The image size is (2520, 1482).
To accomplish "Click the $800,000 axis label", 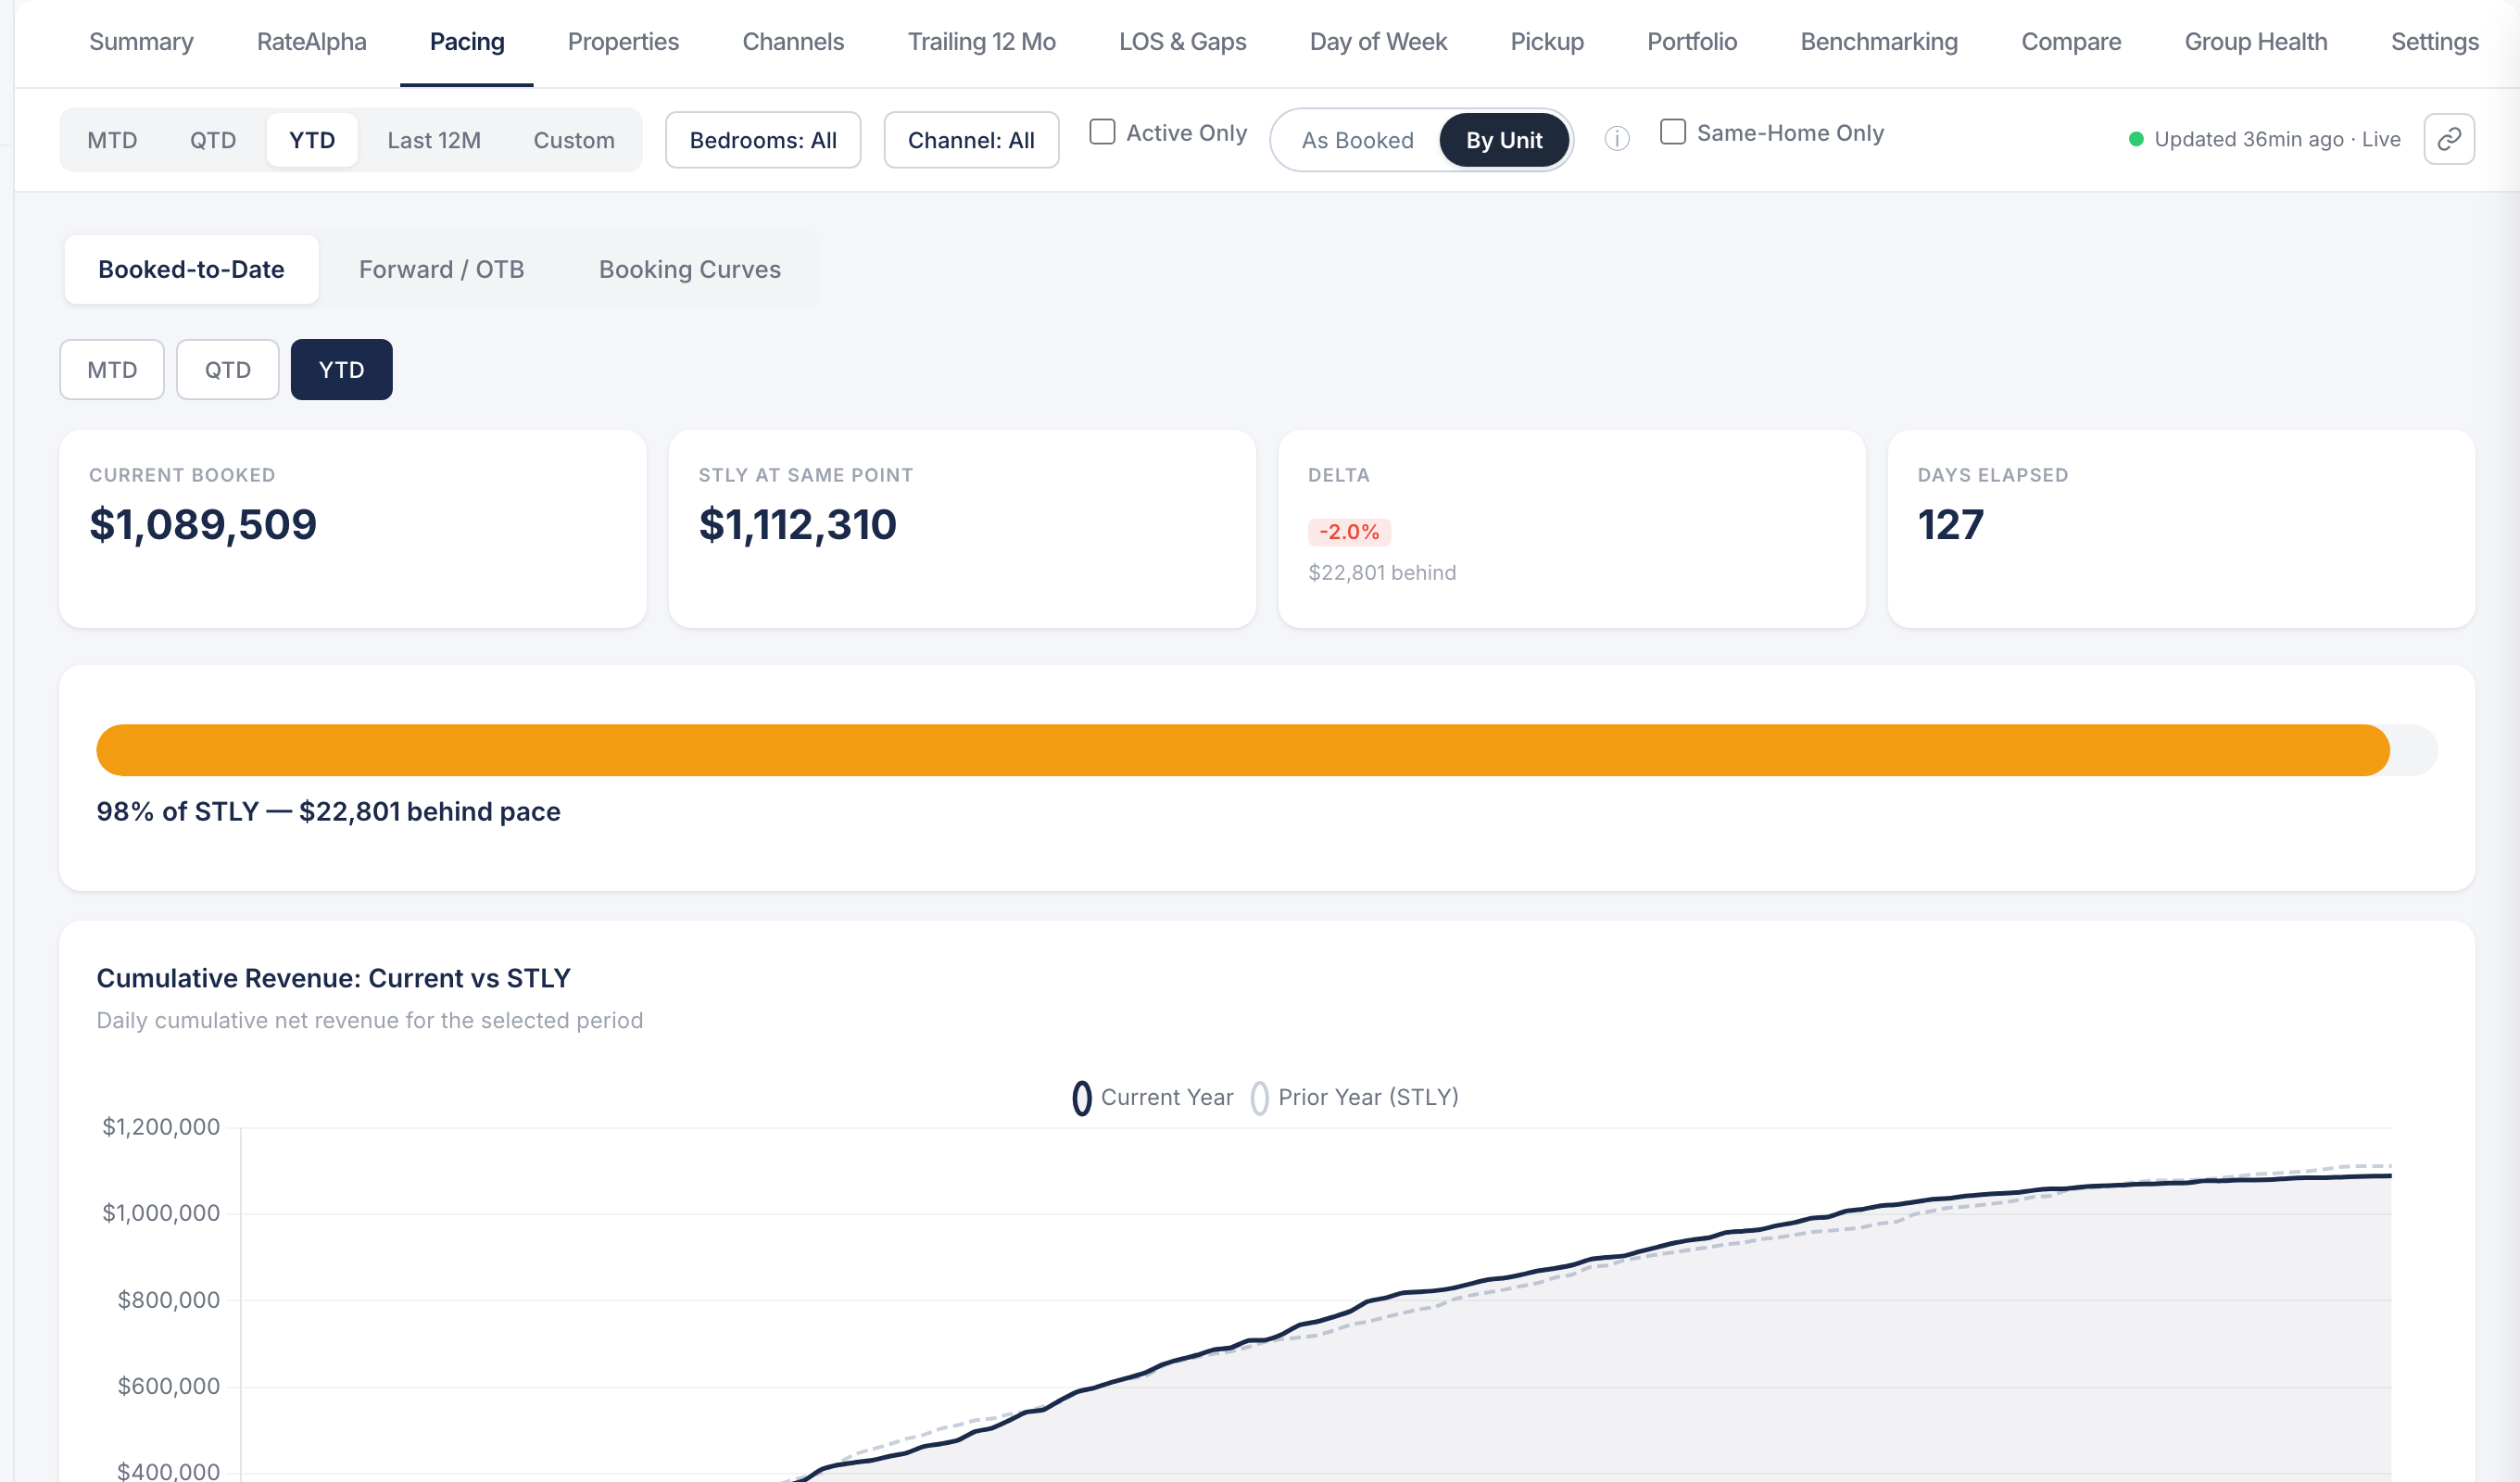I will pos(168,1300).
